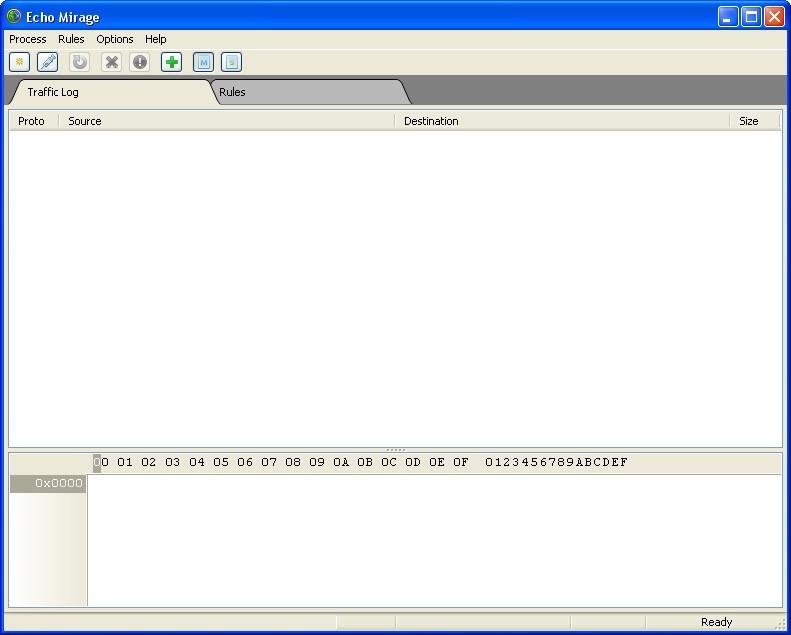
Task: Sort by the Proto column header
Action: pyautogui.click(x=34, y=121)
